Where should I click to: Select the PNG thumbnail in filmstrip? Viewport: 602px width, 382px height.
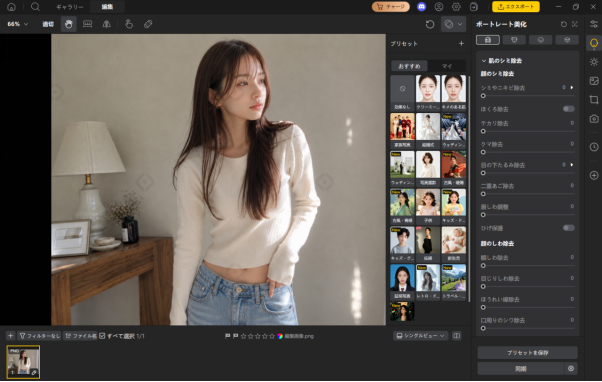click(23, 362)
